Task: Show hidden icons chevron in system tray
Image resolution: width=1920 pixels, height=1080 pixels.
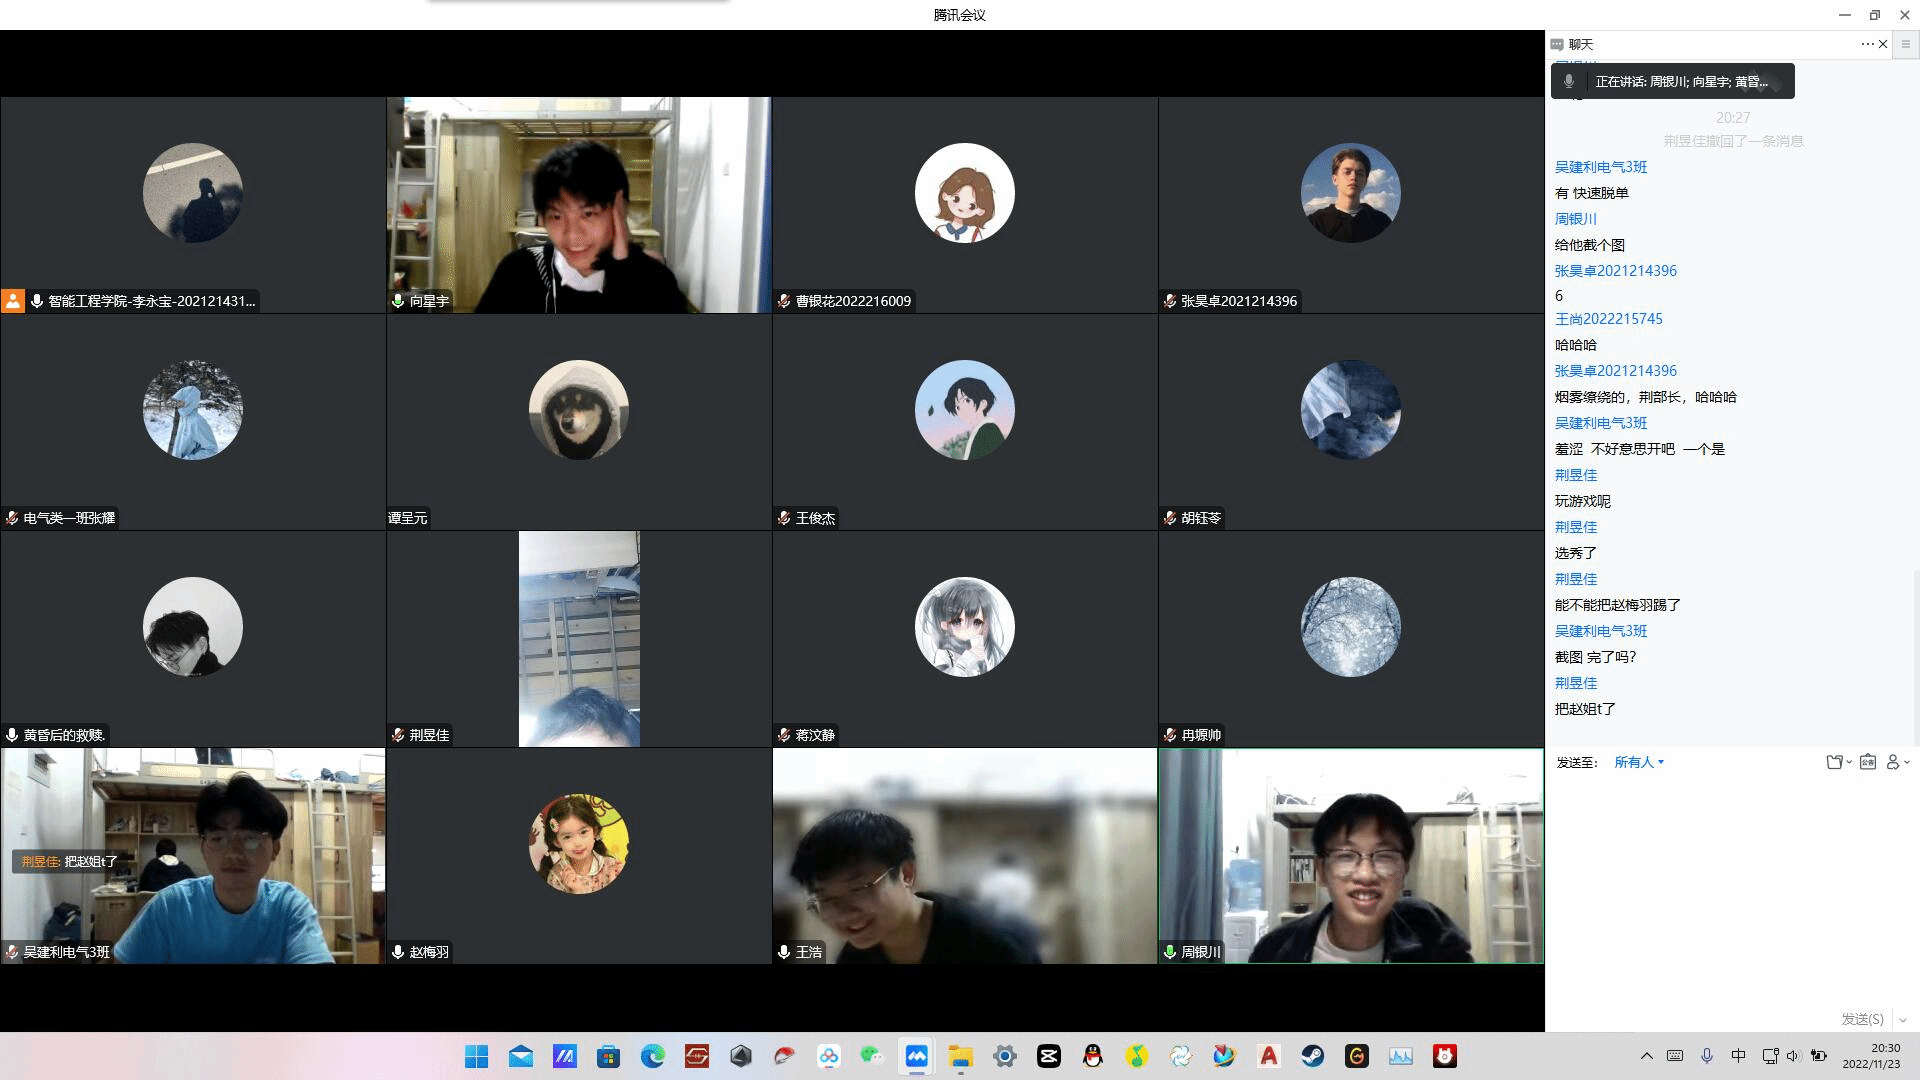Action: coord(1646,1056)
